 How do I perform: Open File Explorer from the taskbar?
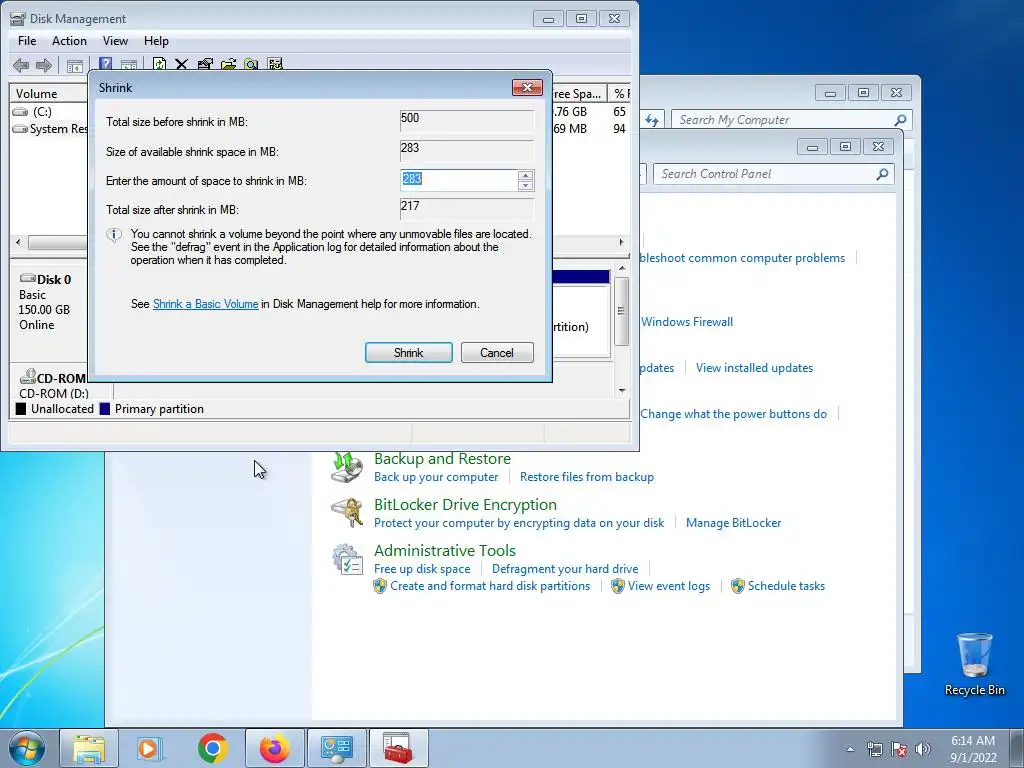coord(89,748)
